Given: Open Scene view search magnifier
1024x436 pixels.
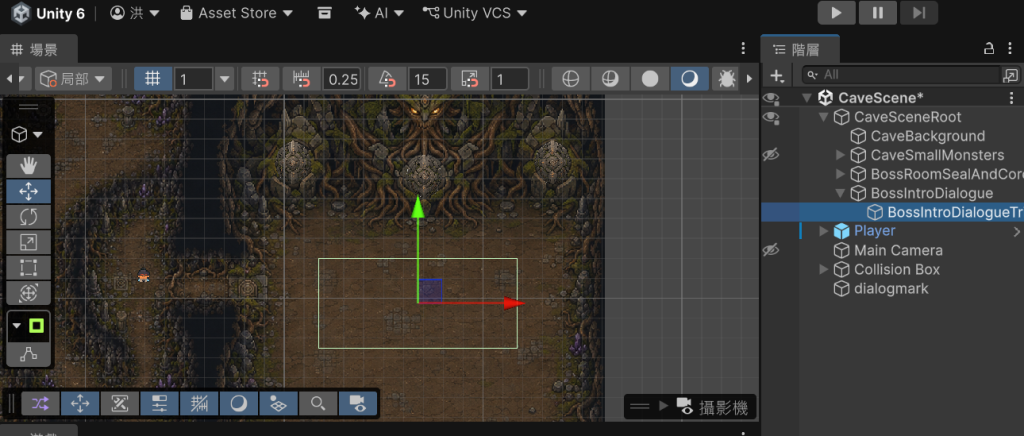Looking at the screenshot, I should 318,404.
